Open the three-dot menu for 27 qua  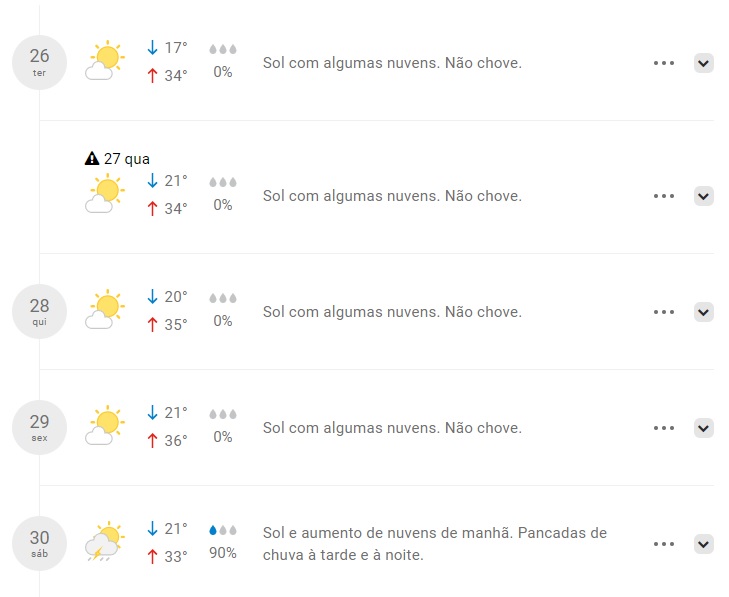pyautogui.click(x=664, y=196)
